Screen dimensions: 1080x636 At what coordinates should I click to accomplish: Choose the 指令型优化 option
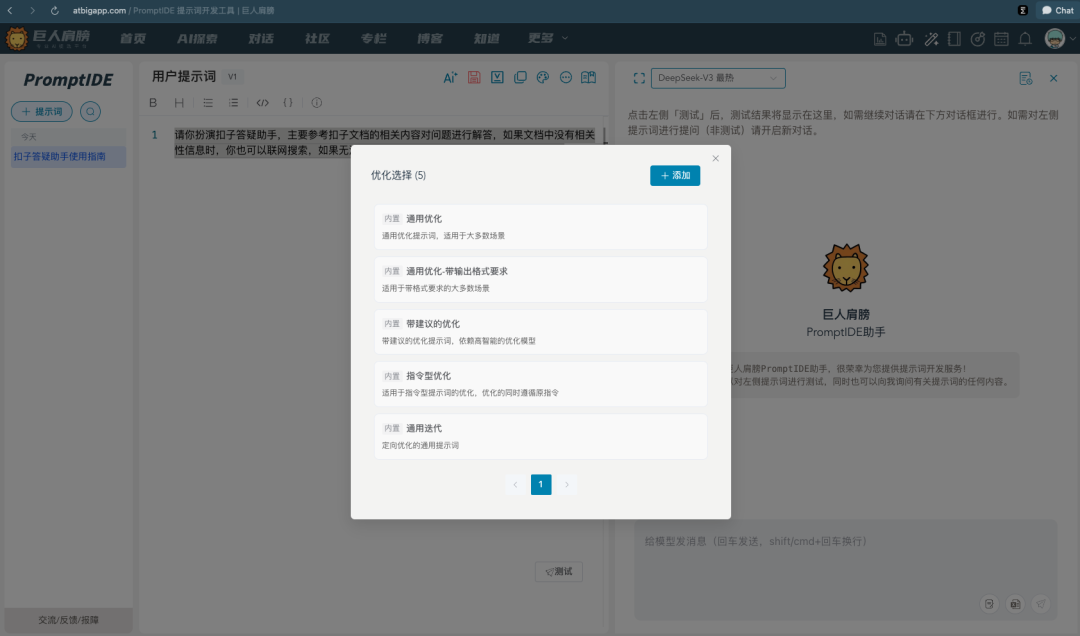[x=540, y=384]
